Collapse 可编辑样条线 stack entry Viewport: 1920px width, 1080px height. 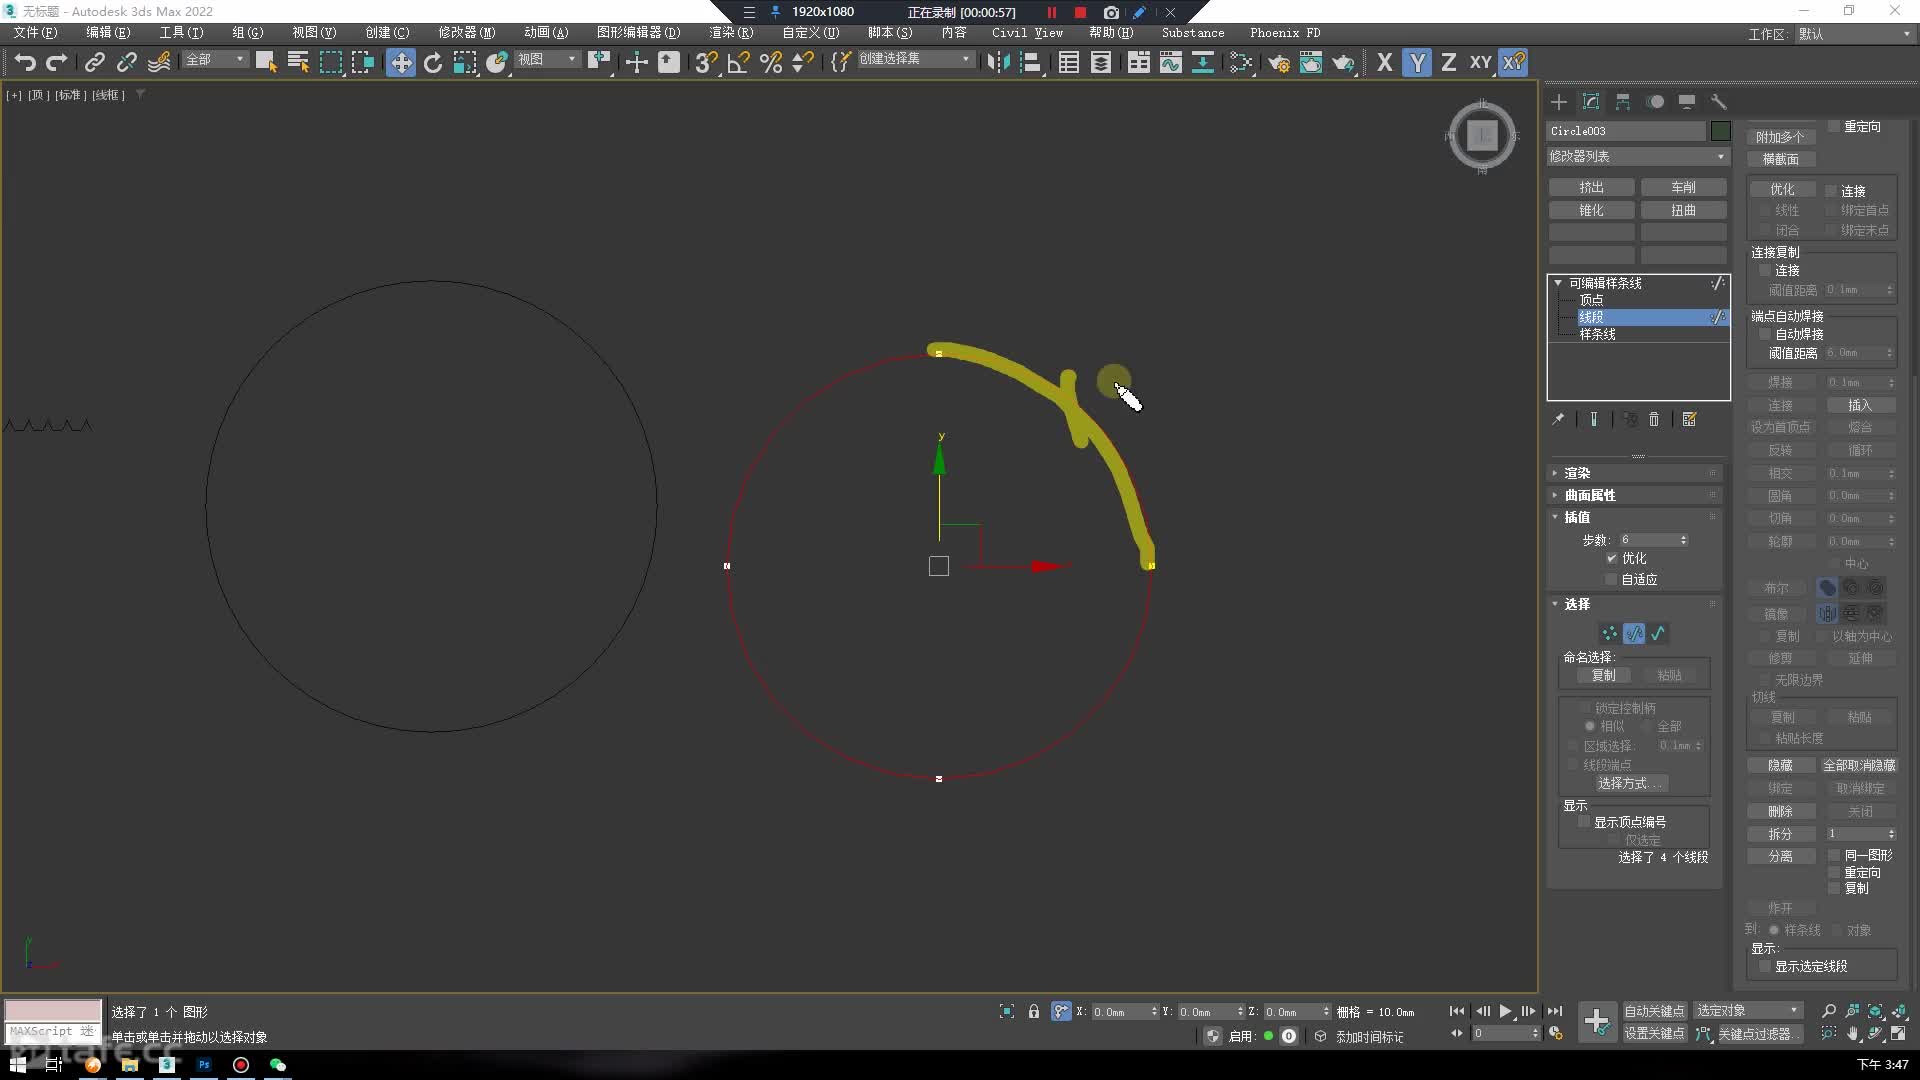coord(1558,283)
